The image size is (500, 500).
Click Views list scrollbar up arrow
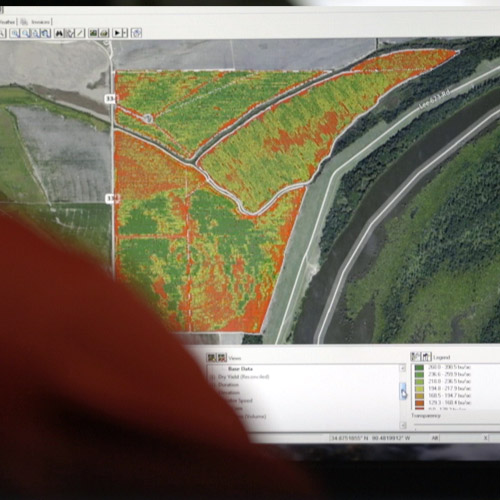[x=403, y=368]
